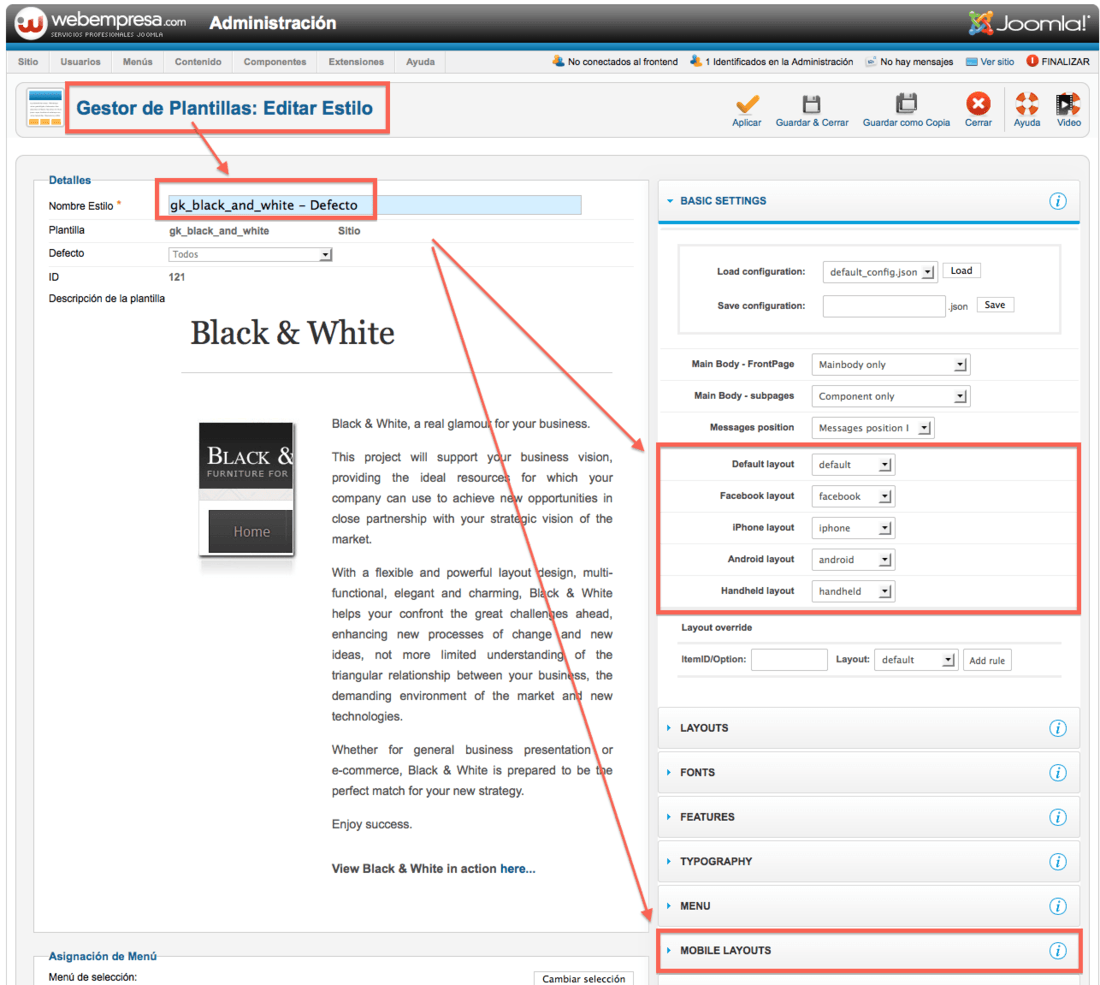
Task: Click the Load configuration button
Action: pyautogui.click(x=961, y=271)
